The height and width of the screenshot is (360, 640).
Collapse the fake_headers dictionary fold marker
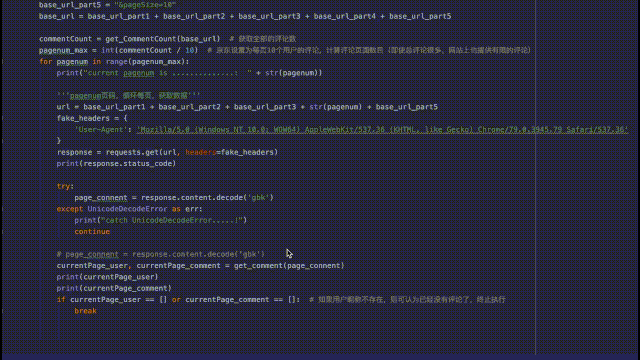[x=3, y=118]
